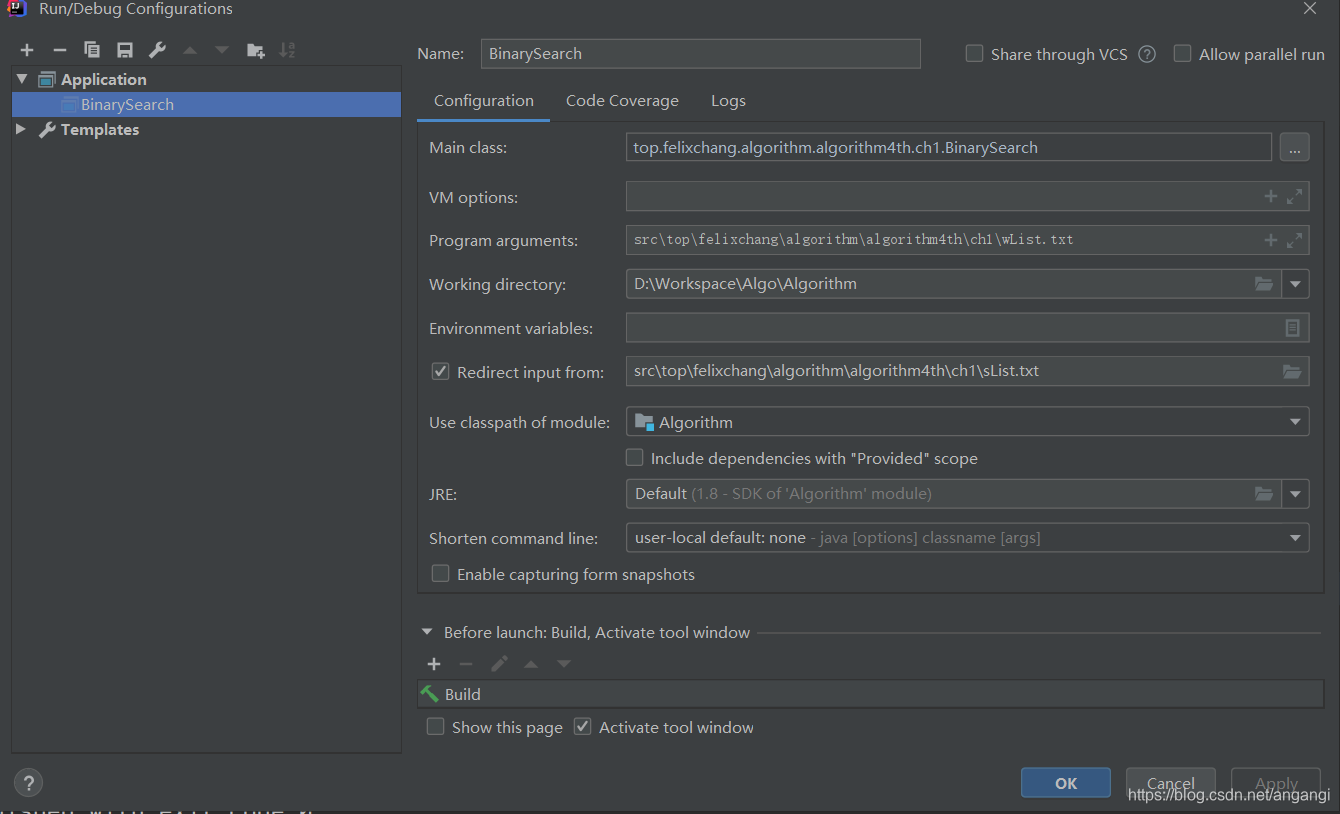The image size is (1340, 814).
Task: Browse for a JRE folder
Action: pyautogui.click(x=1264, y=494)
